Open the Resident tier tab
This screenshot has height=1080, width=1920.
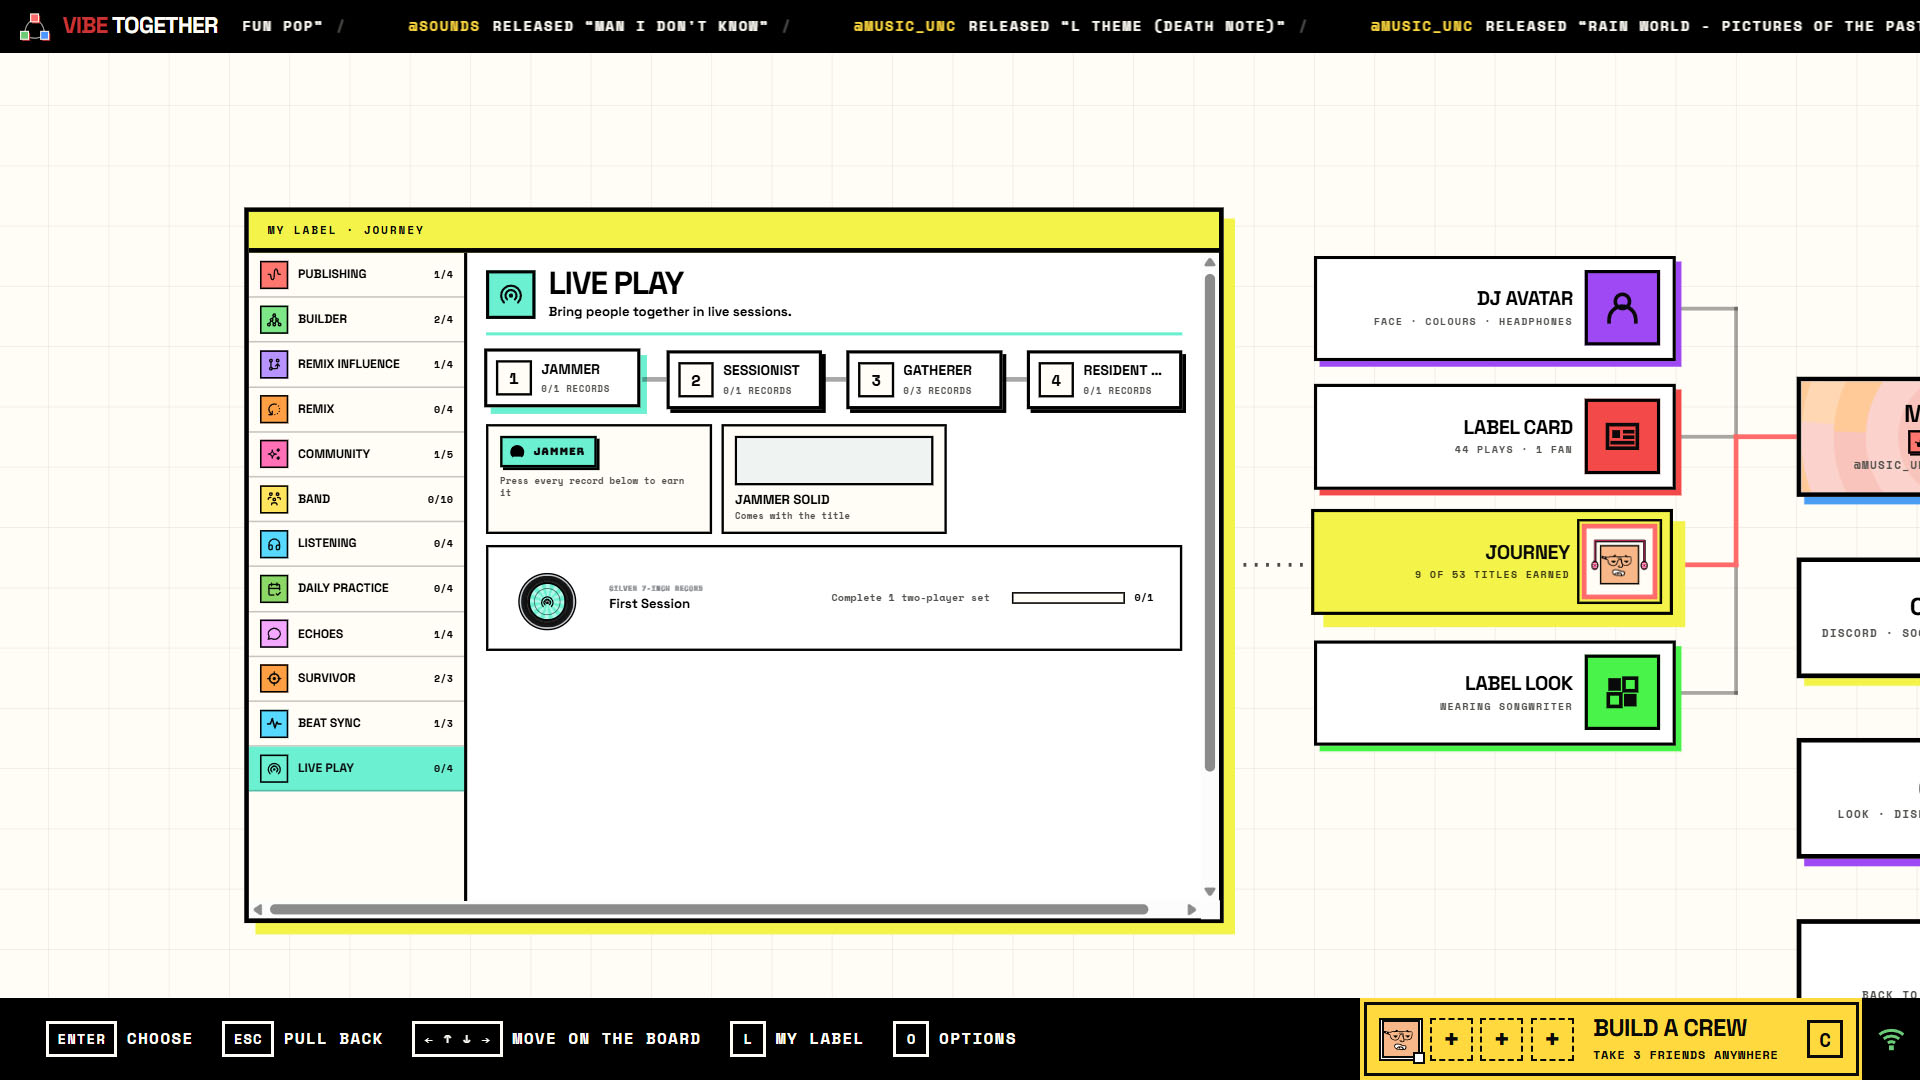coord(1104,379)
